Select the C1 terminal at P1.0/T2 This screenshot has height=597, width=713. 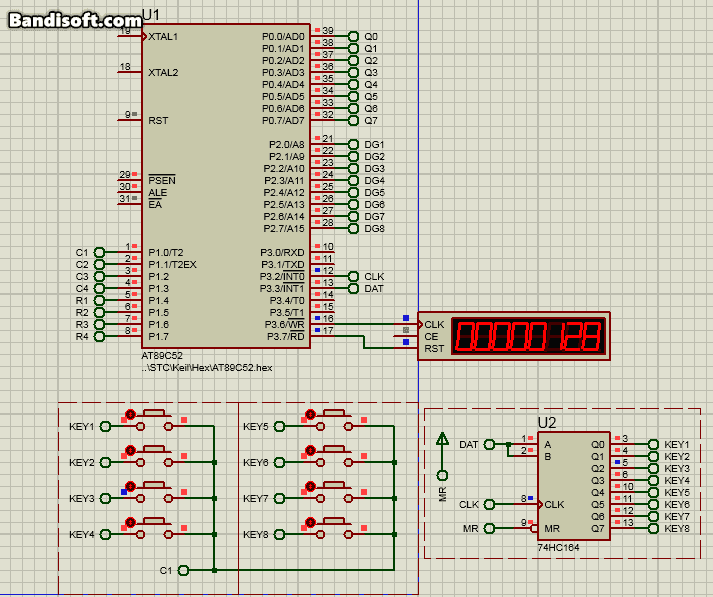(x=99, y=252)
